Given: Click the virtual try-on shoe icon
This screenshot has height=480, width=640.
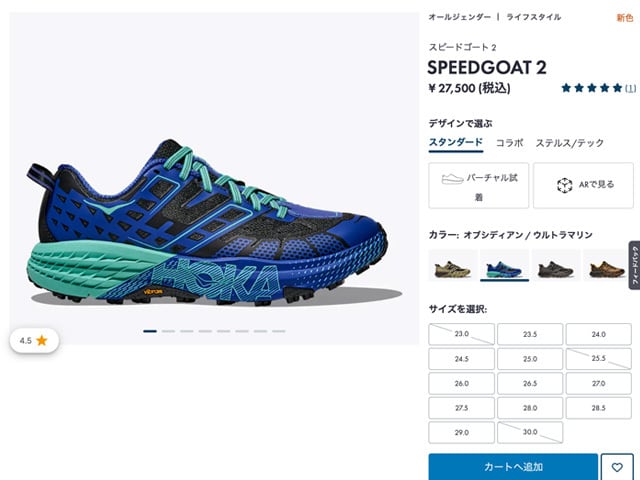Looking at the screenshot, I should 452,179.
